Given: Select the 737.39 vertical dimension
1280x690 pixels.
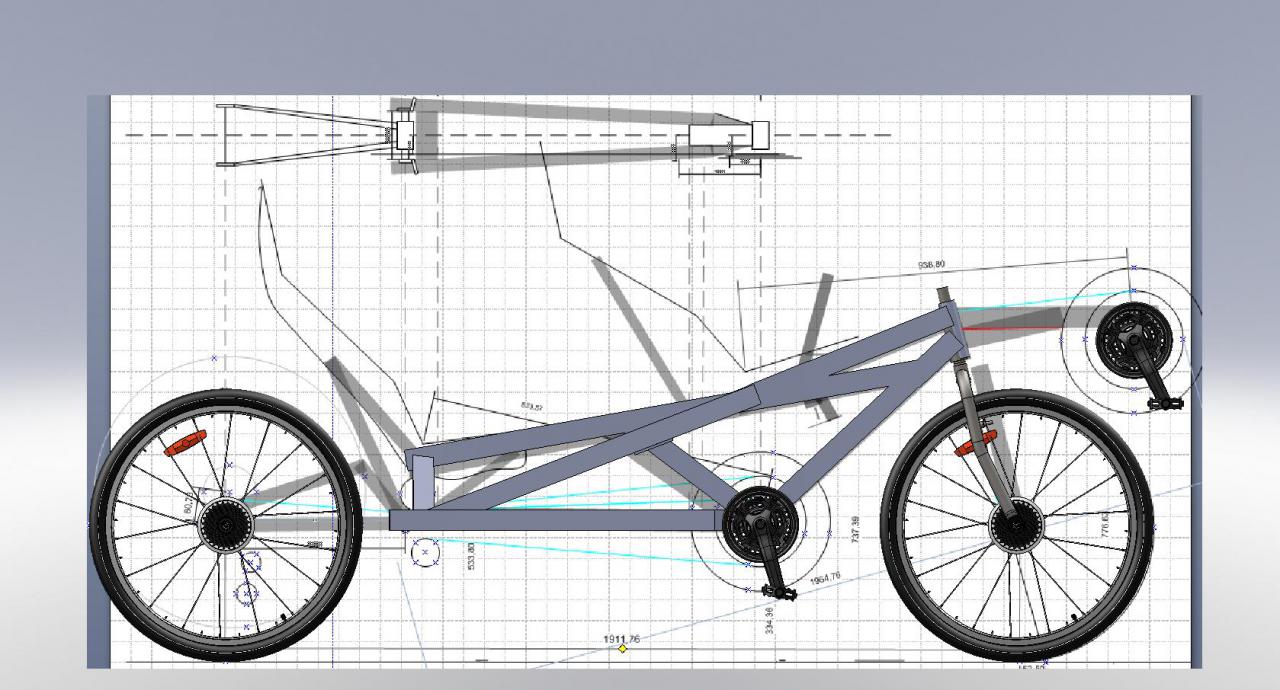Looking at the screenshot, I should (855, 530).
